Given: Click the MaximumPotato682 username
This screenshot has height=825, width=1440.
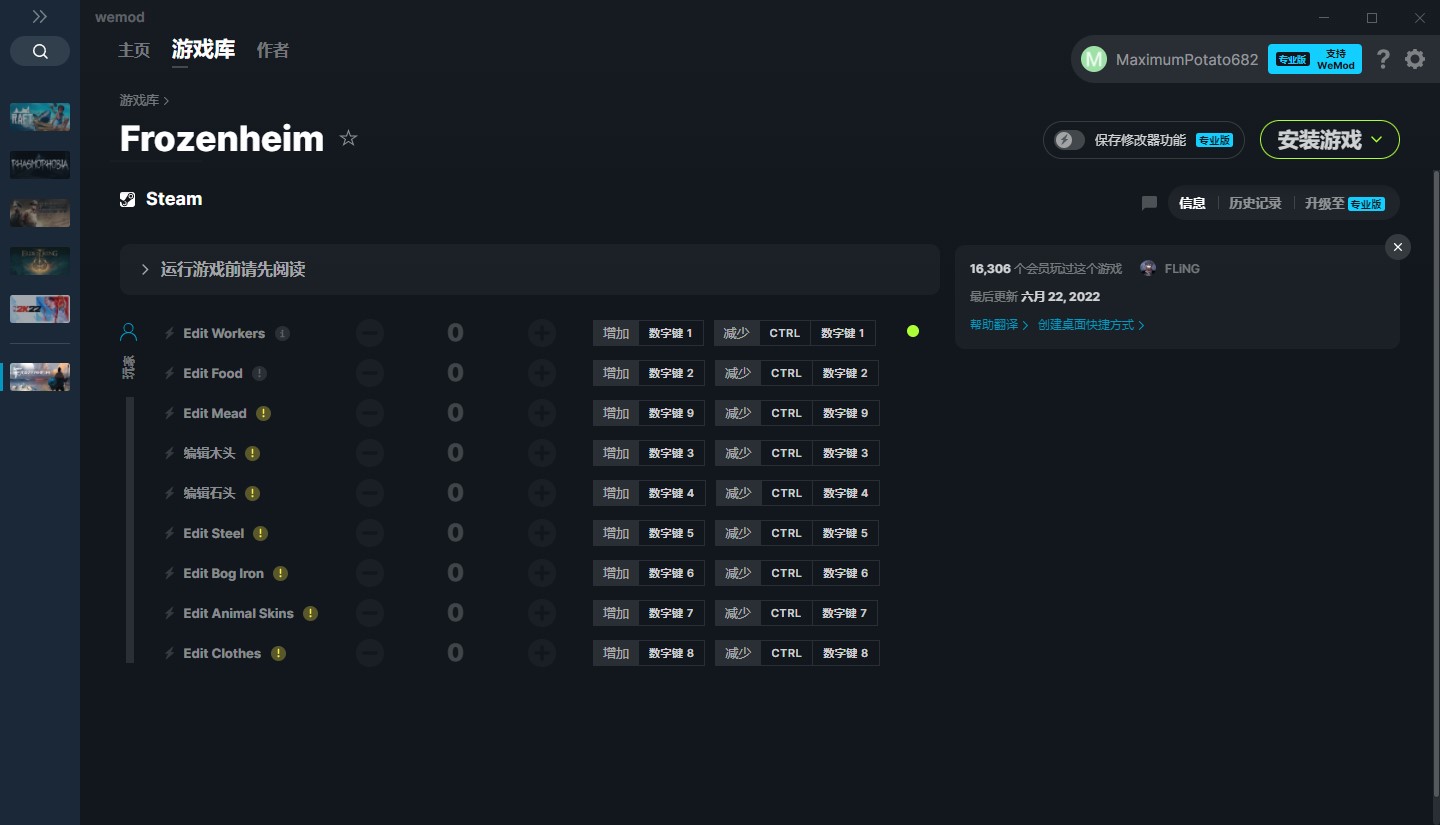Looking at the screenshot, I should click(1187, 59).
